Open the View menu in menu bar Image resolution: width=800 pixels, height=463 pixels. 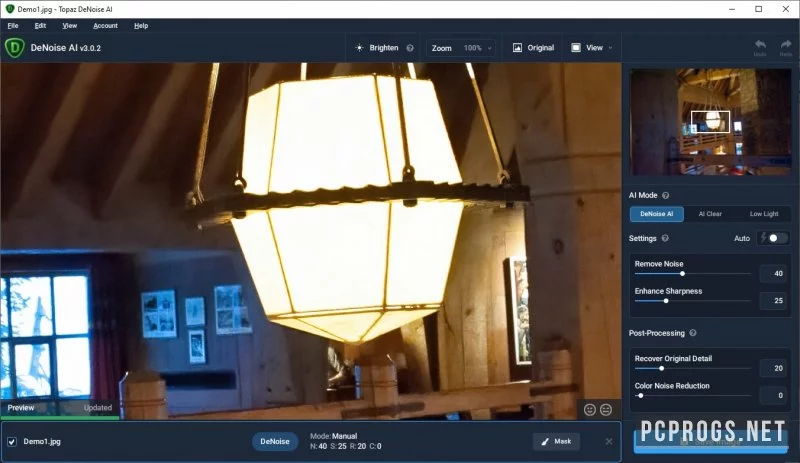69,26
